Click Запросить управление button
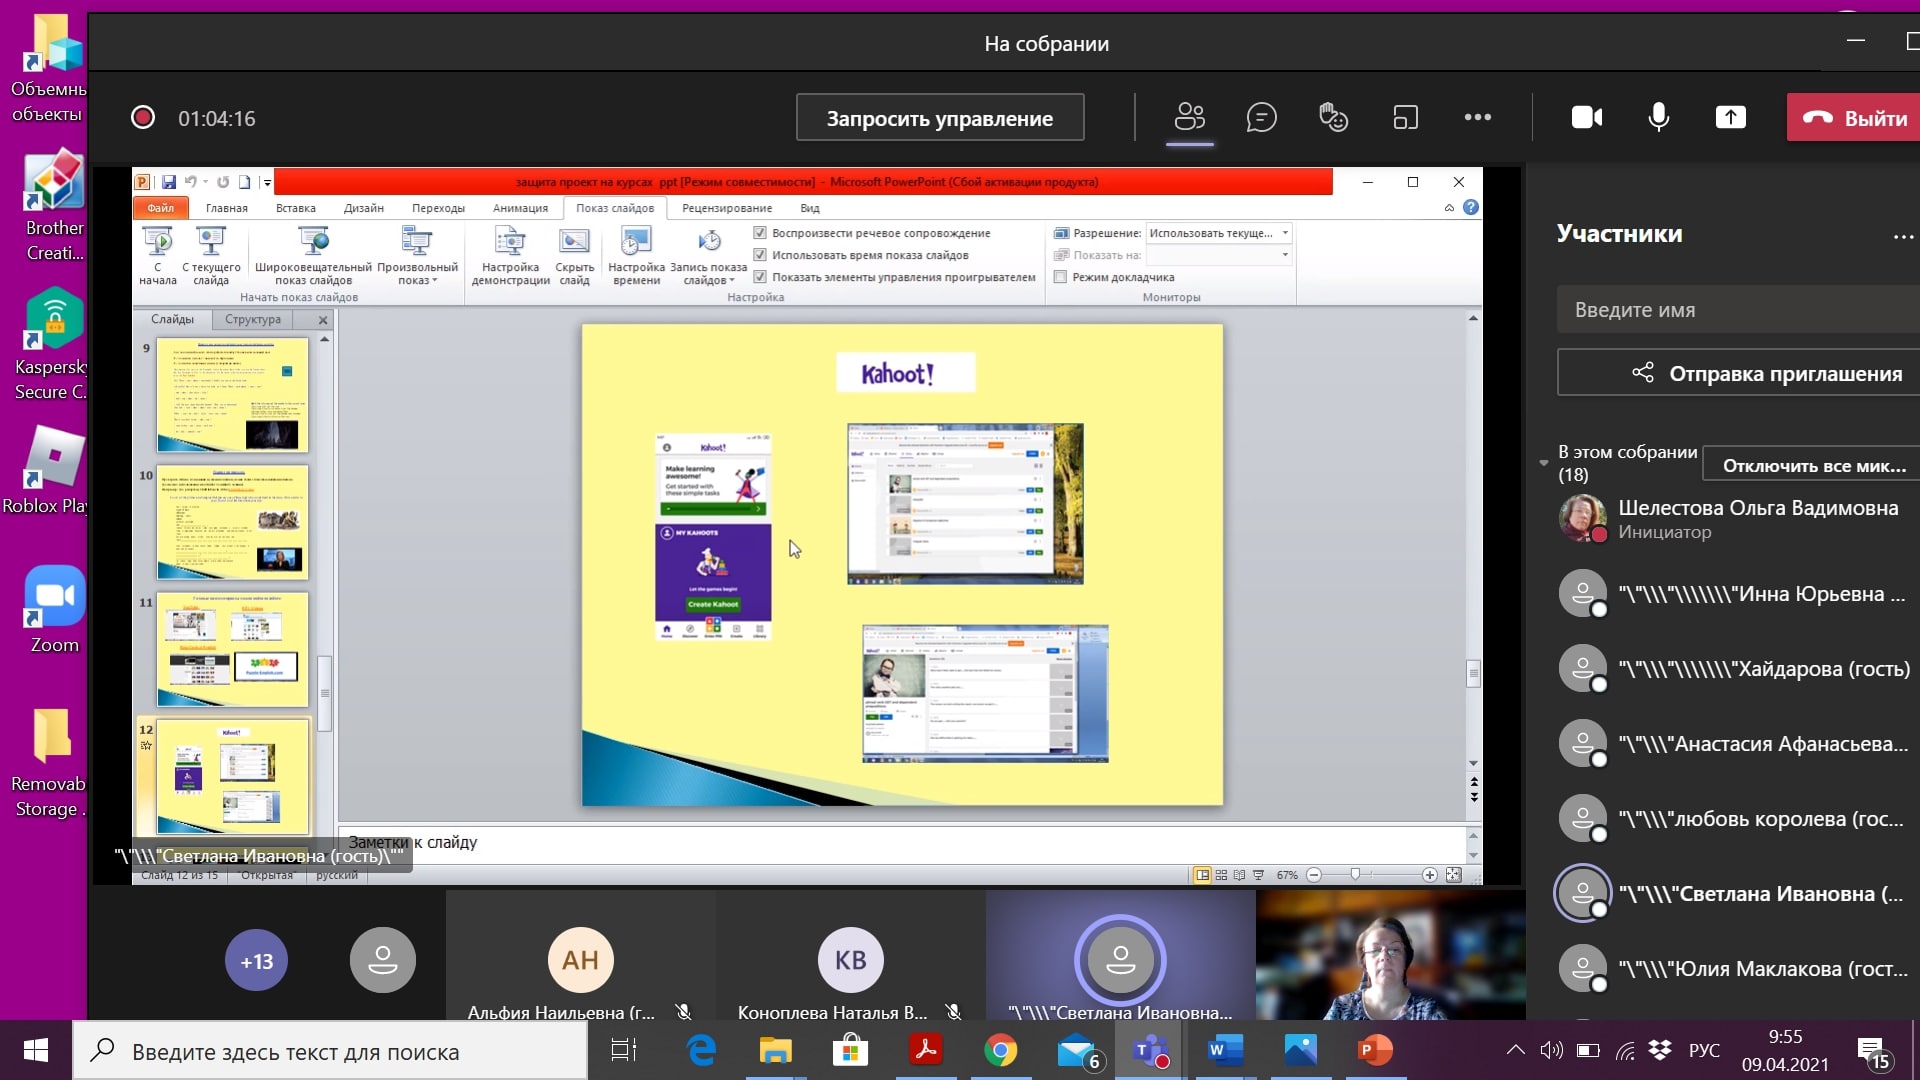Image resolution: width=1920 pixels, height=1080 pixels. pyautogui.click(x=939, y=118)
